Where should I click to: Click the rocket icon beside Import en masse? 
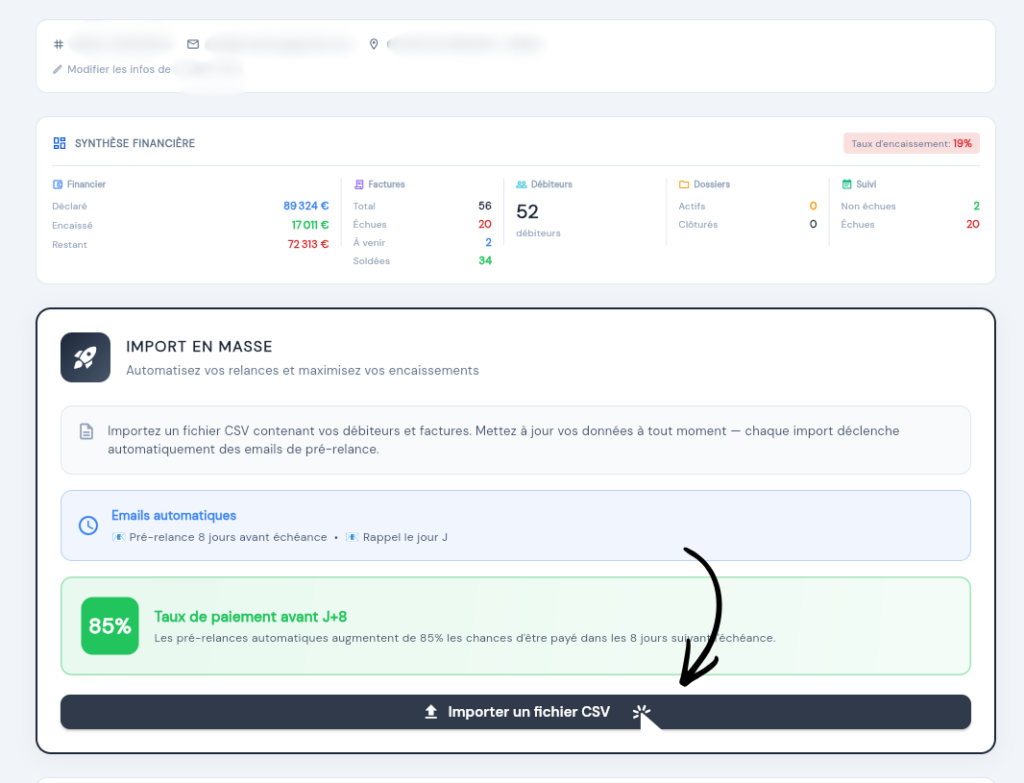coord(85,358)
